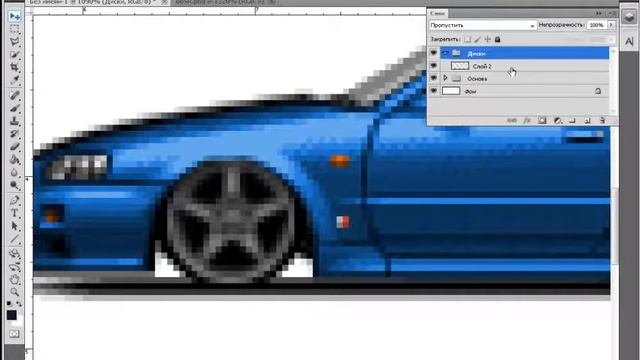Hide the Слой 2 layer

tap(433, 66)
